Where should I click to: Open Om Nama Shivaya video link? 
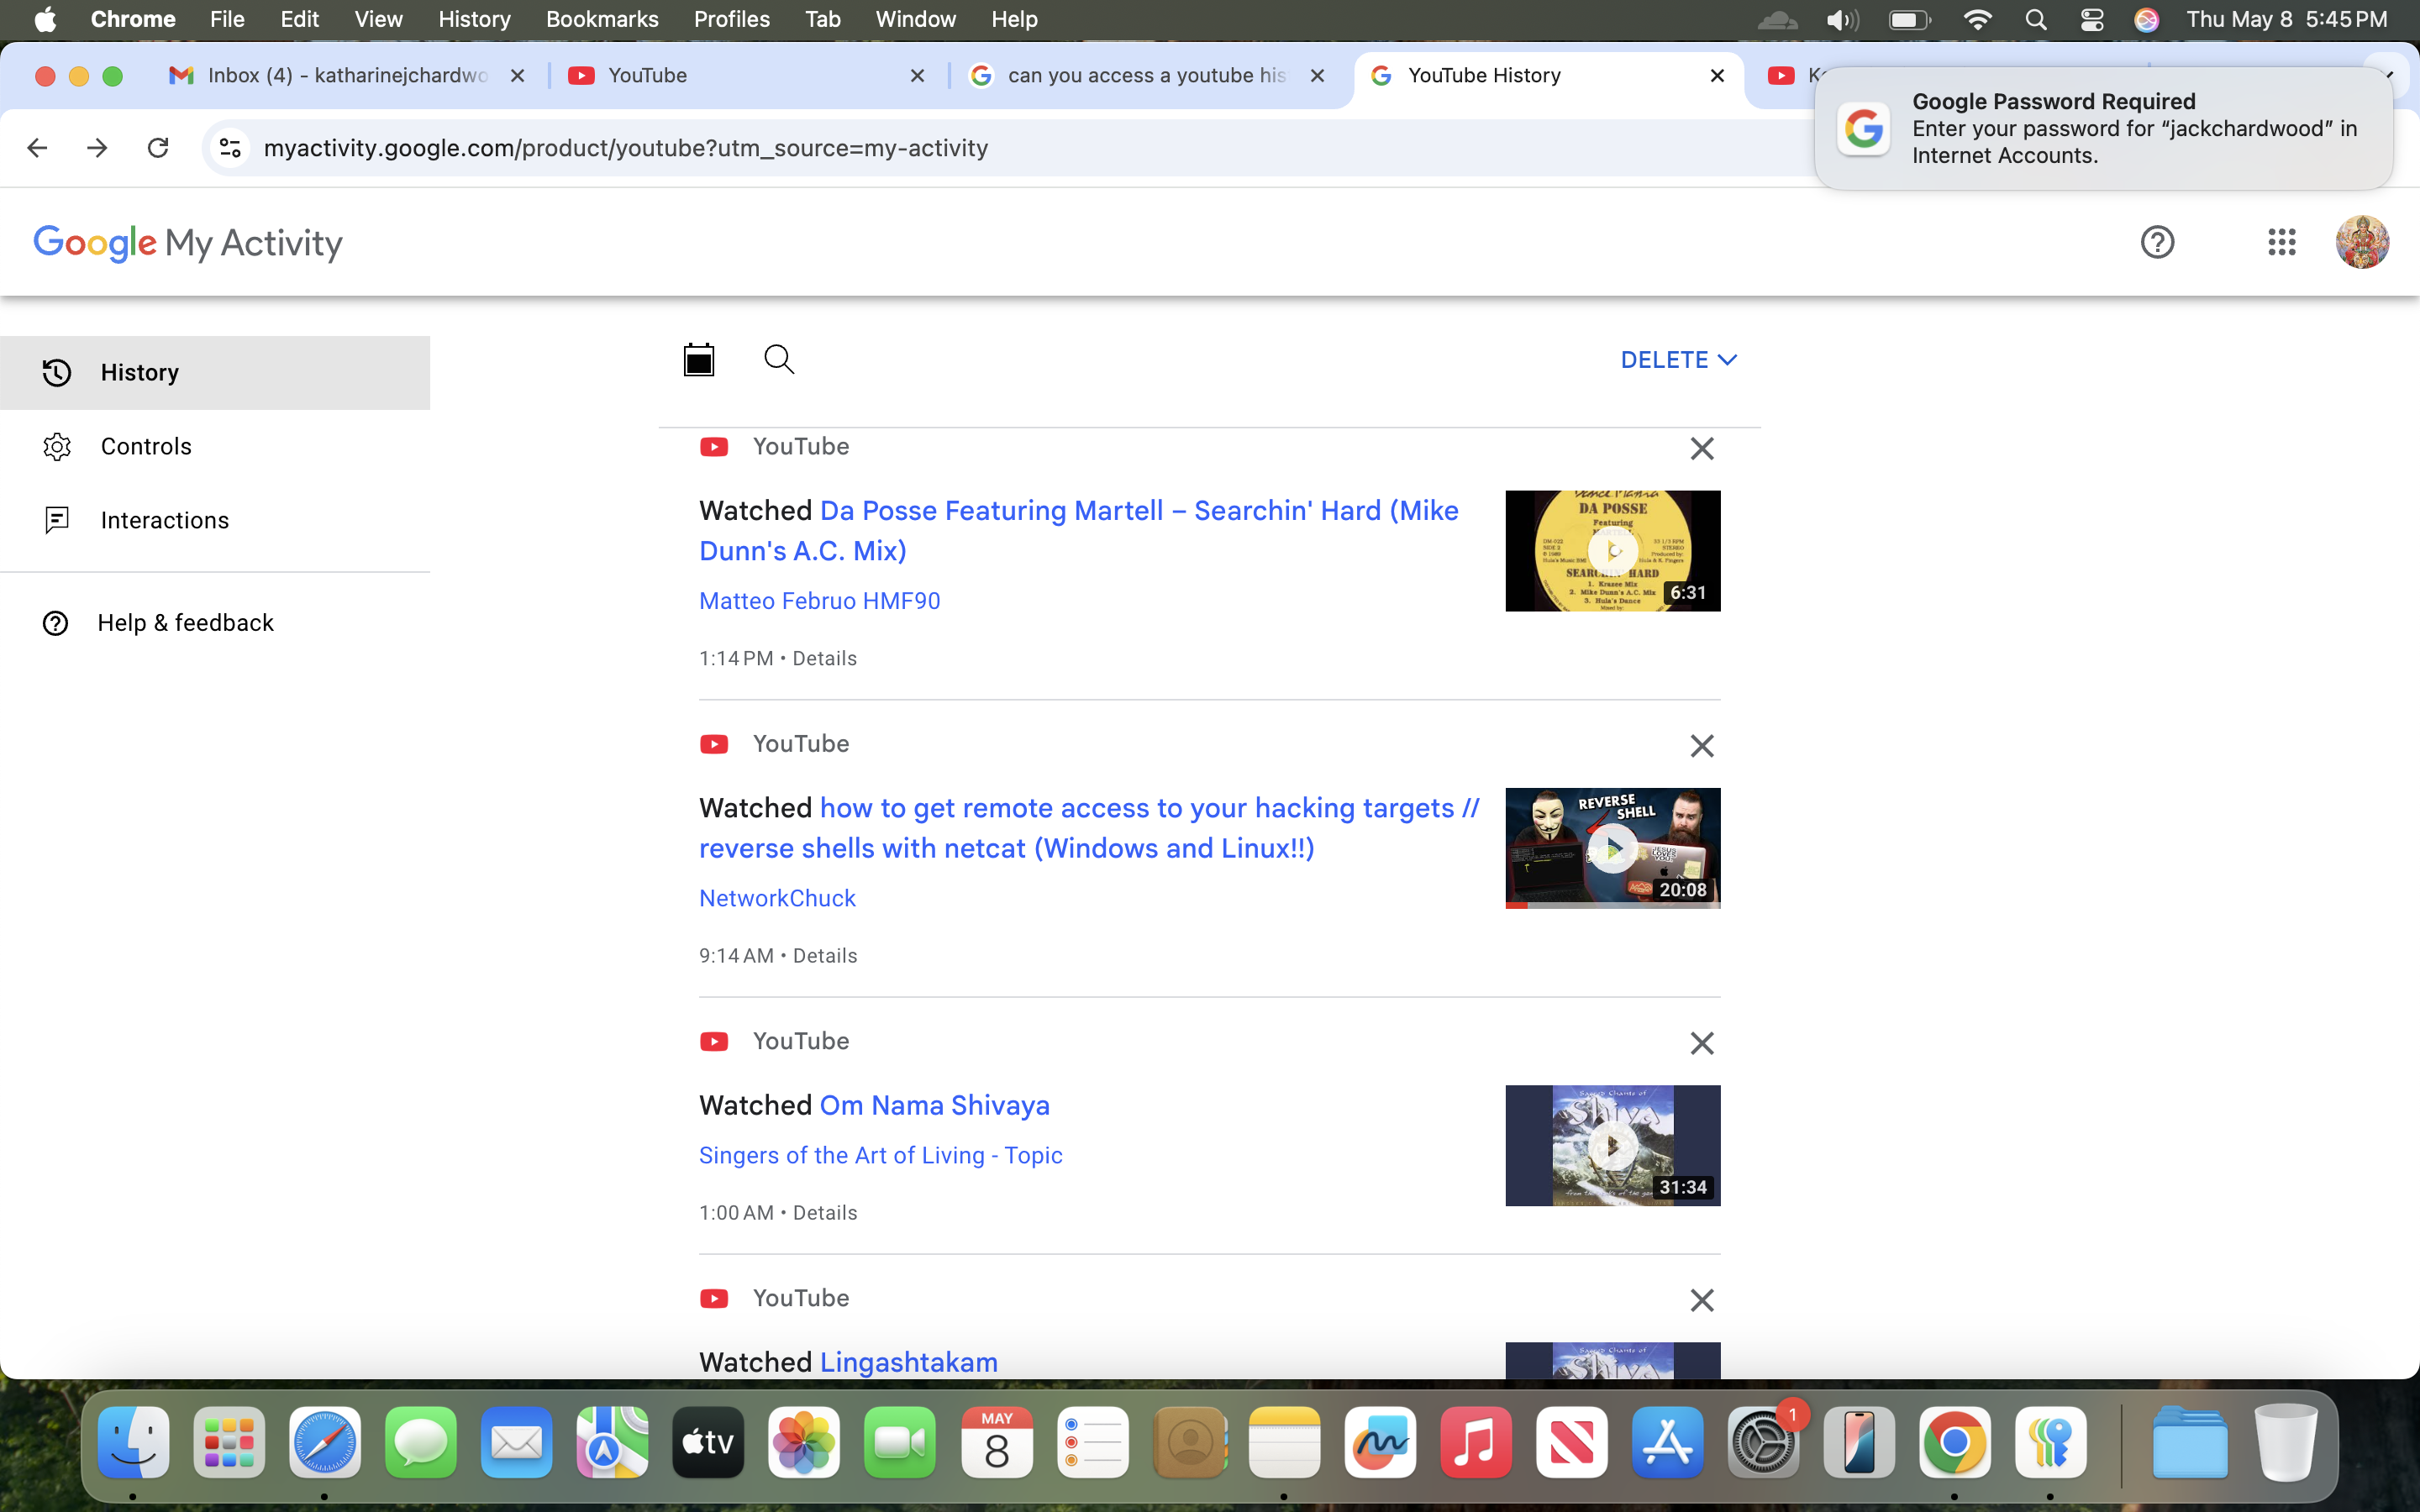point(934,1105)
